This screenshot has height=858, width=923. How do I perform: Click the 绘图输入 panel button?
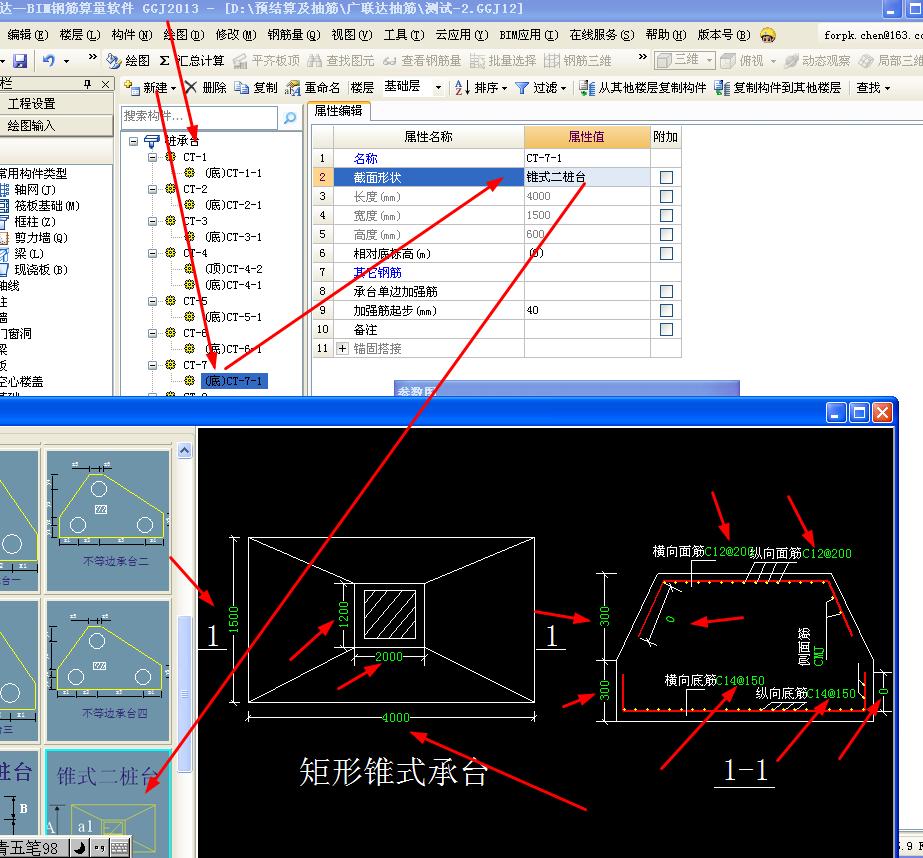(56, 125)
